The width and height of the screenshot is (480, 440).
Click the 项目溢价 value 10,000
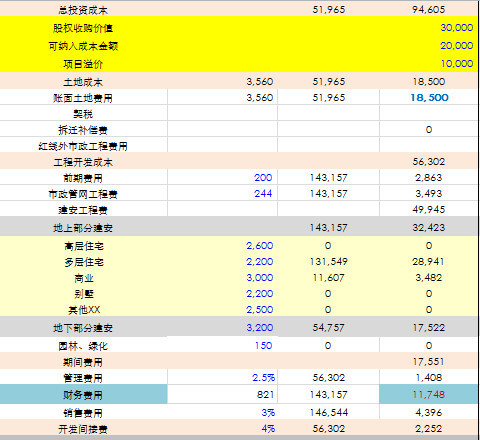pos(457,63)
